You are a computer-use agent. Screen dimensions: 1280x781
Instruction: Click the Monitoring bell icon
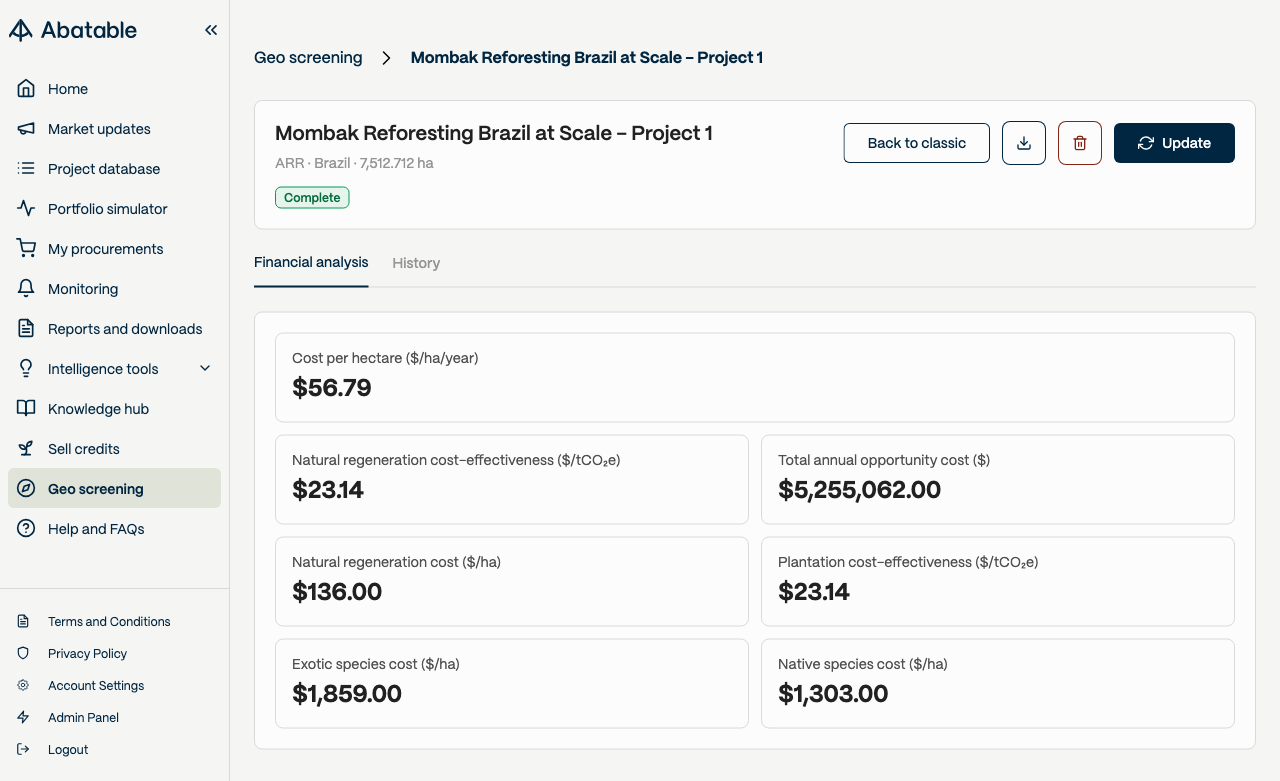click(27, 289)
